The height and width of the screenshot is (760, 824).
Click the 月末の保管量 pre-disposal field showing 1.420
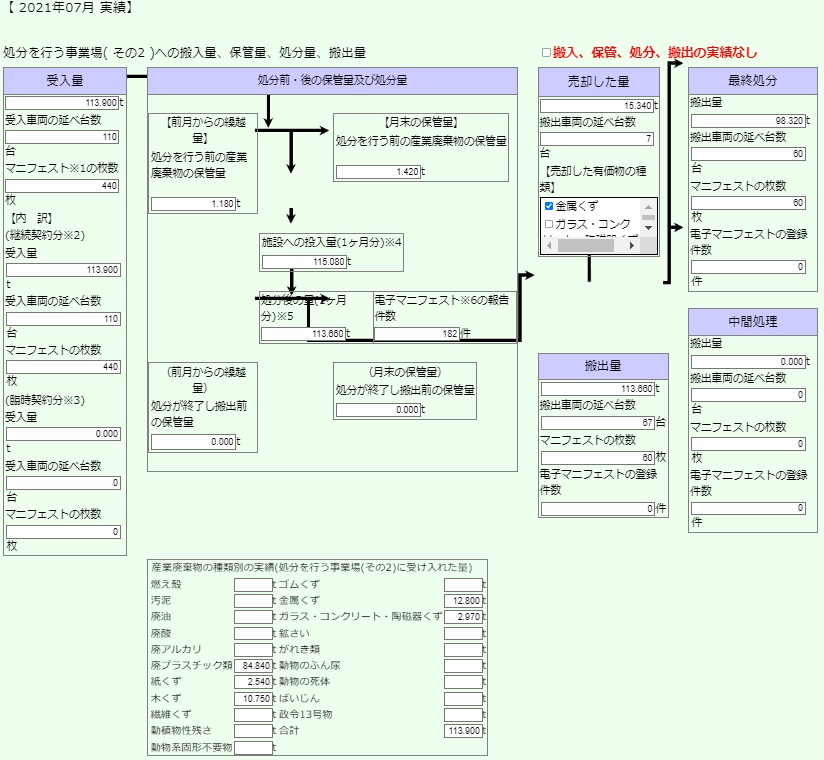tap(378, 171)
